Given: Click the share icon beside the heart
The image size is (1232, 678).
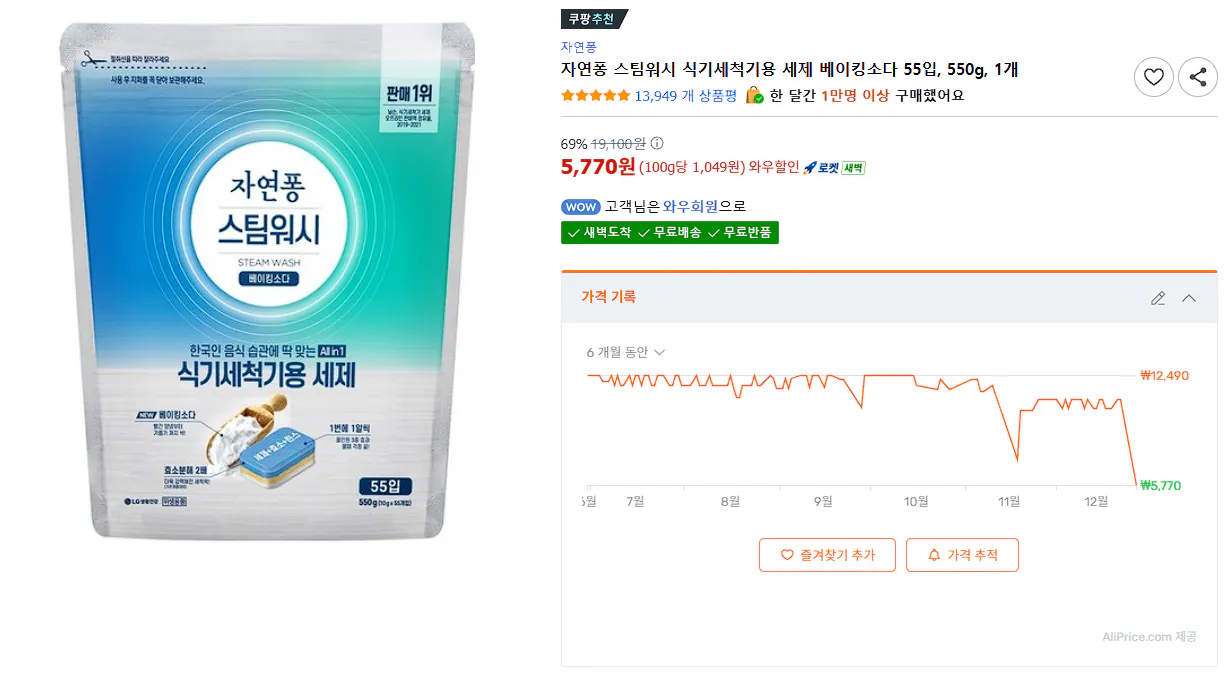Looking at the screenshot, I should click(1197, 77).
